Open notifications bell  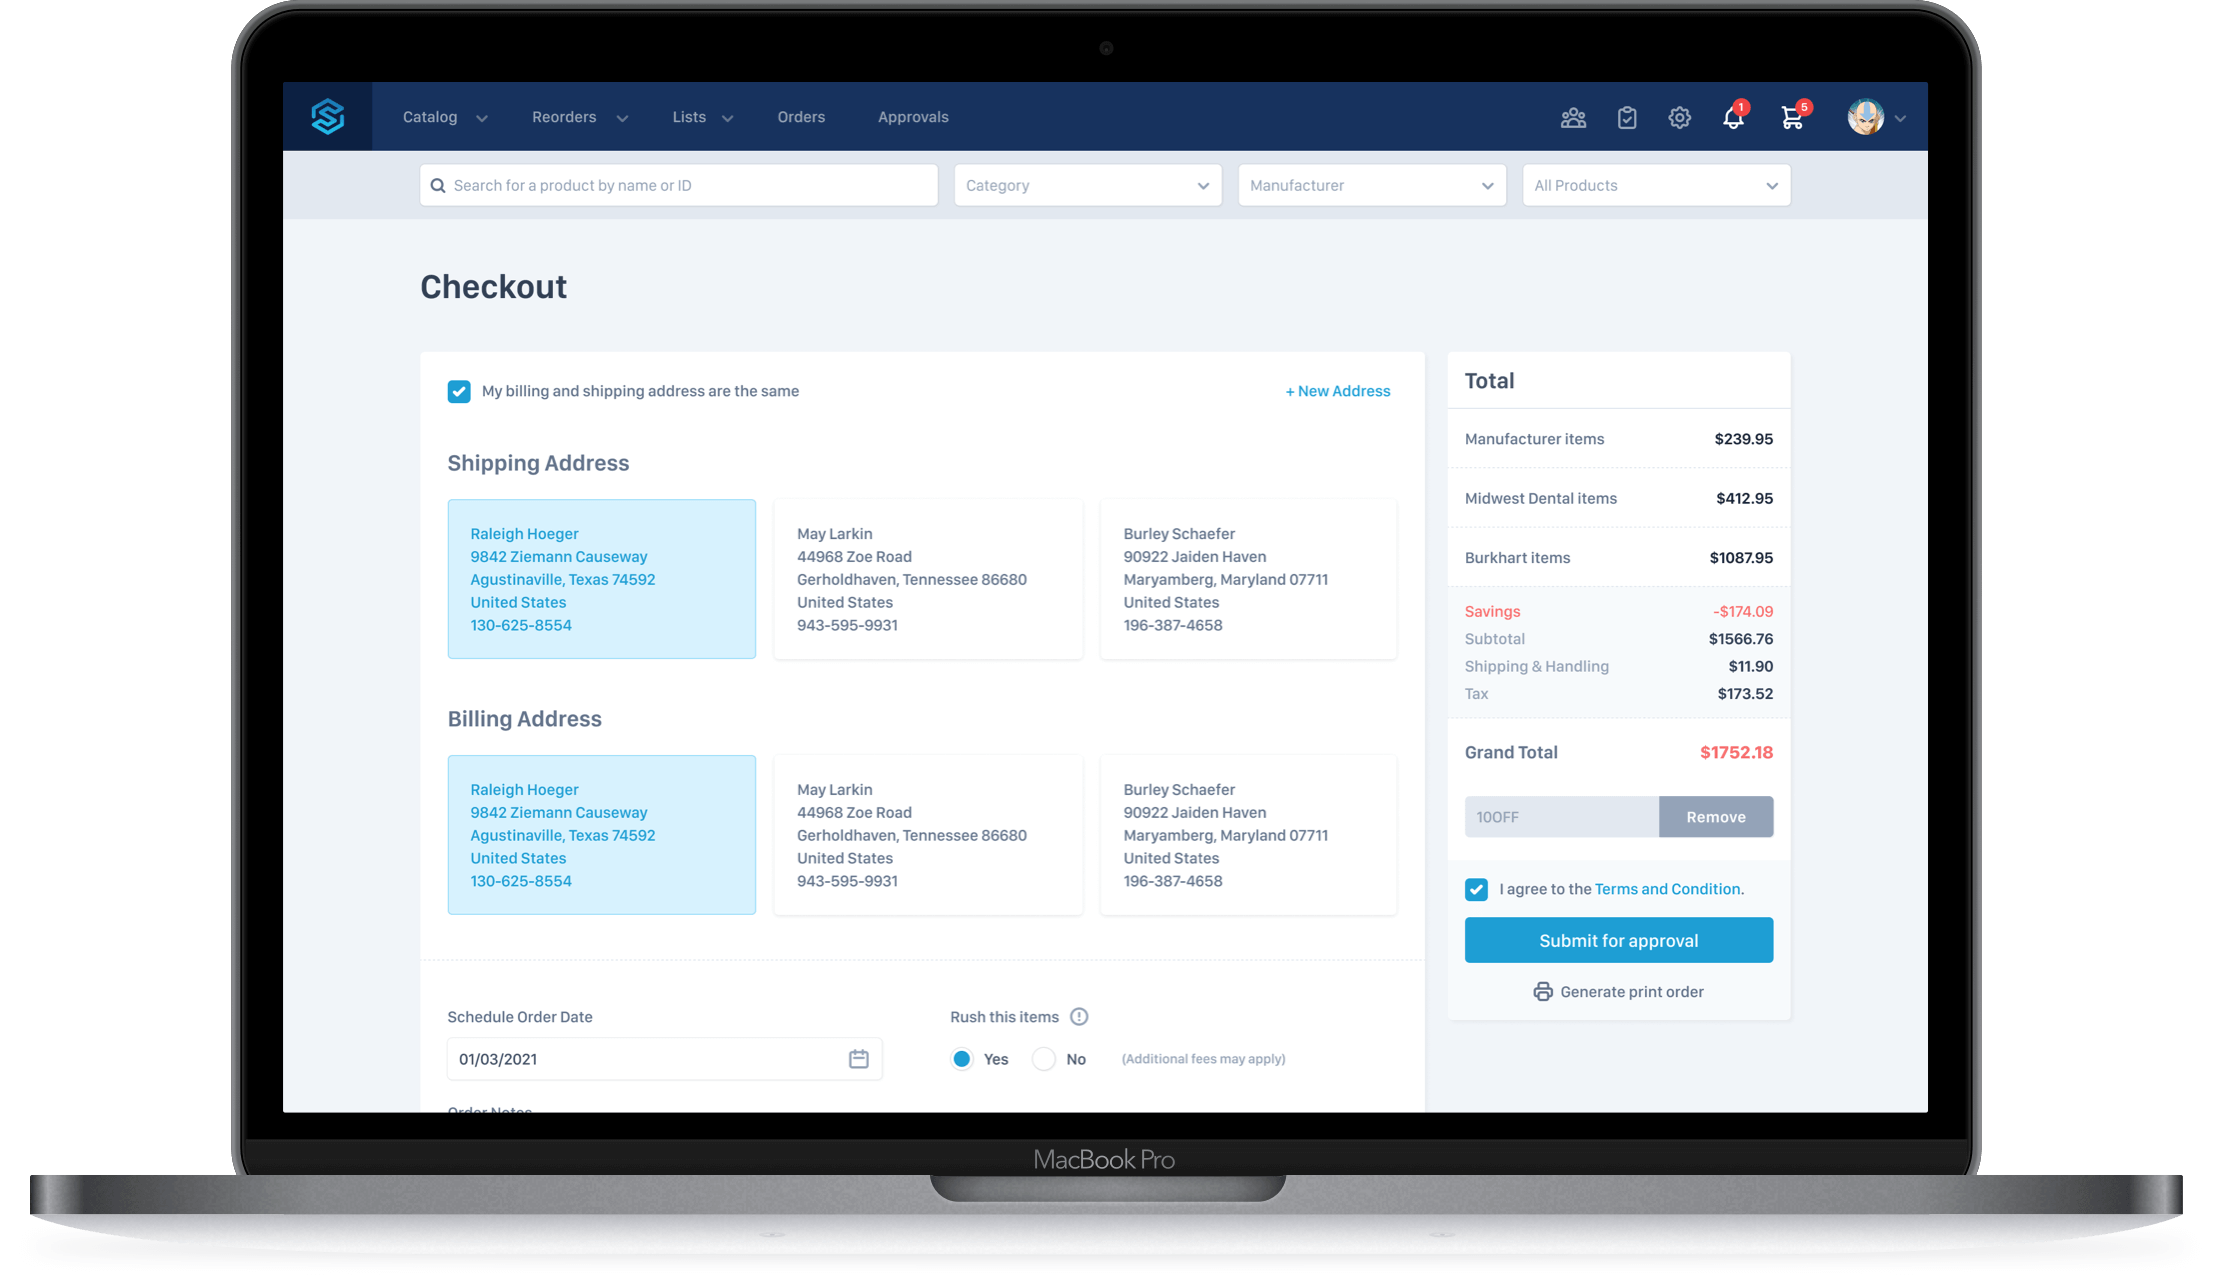(x=1733, y=118)
